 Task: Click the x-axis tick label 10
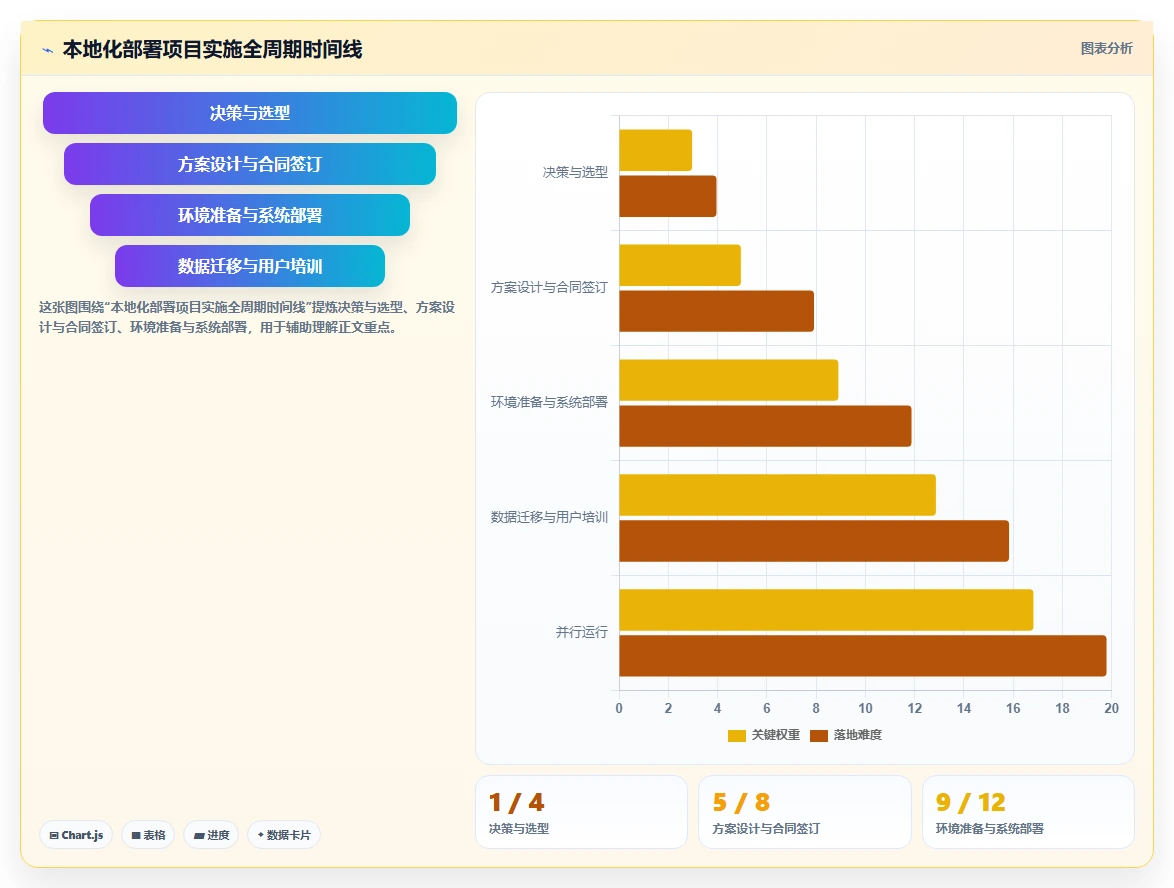pyautogui.click(x=865, y=708)
